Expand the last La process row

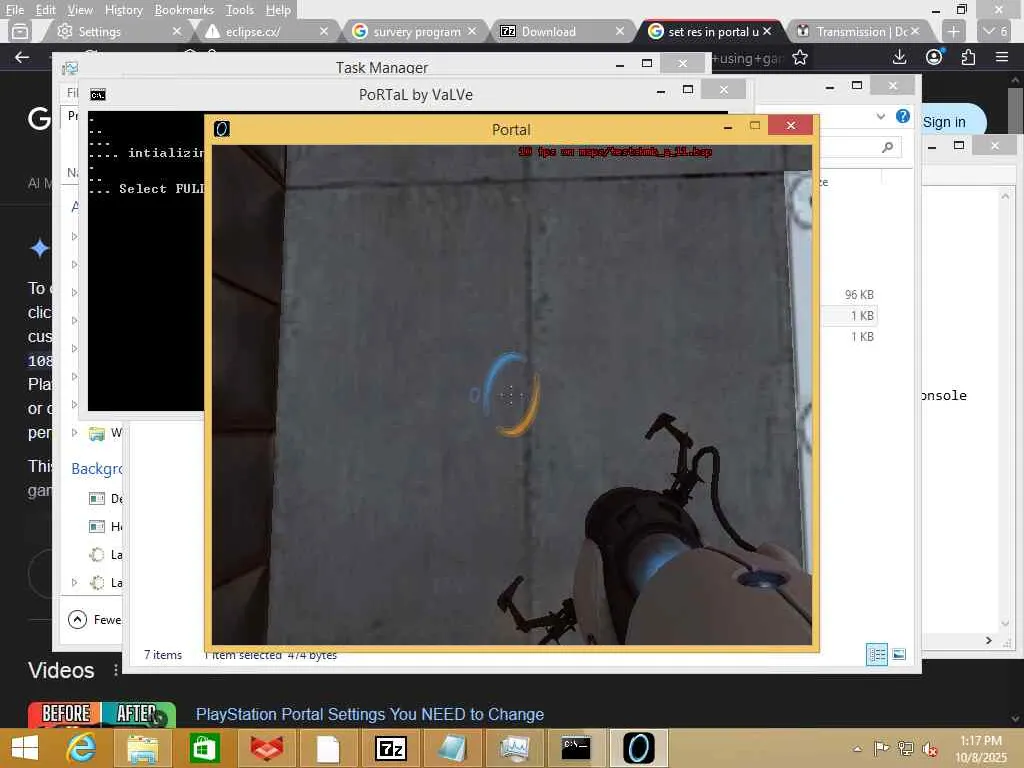(x=74, y=582)
